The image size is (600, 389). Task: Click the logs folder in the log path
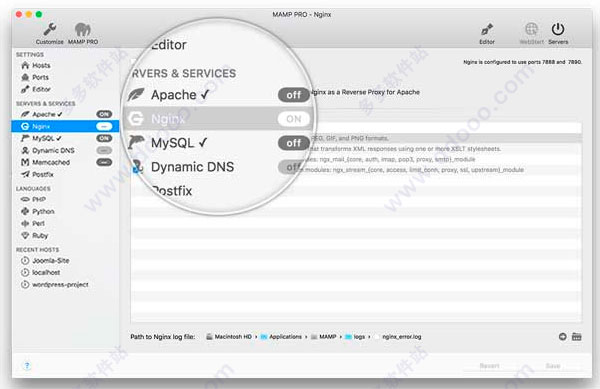pos(355,337)
